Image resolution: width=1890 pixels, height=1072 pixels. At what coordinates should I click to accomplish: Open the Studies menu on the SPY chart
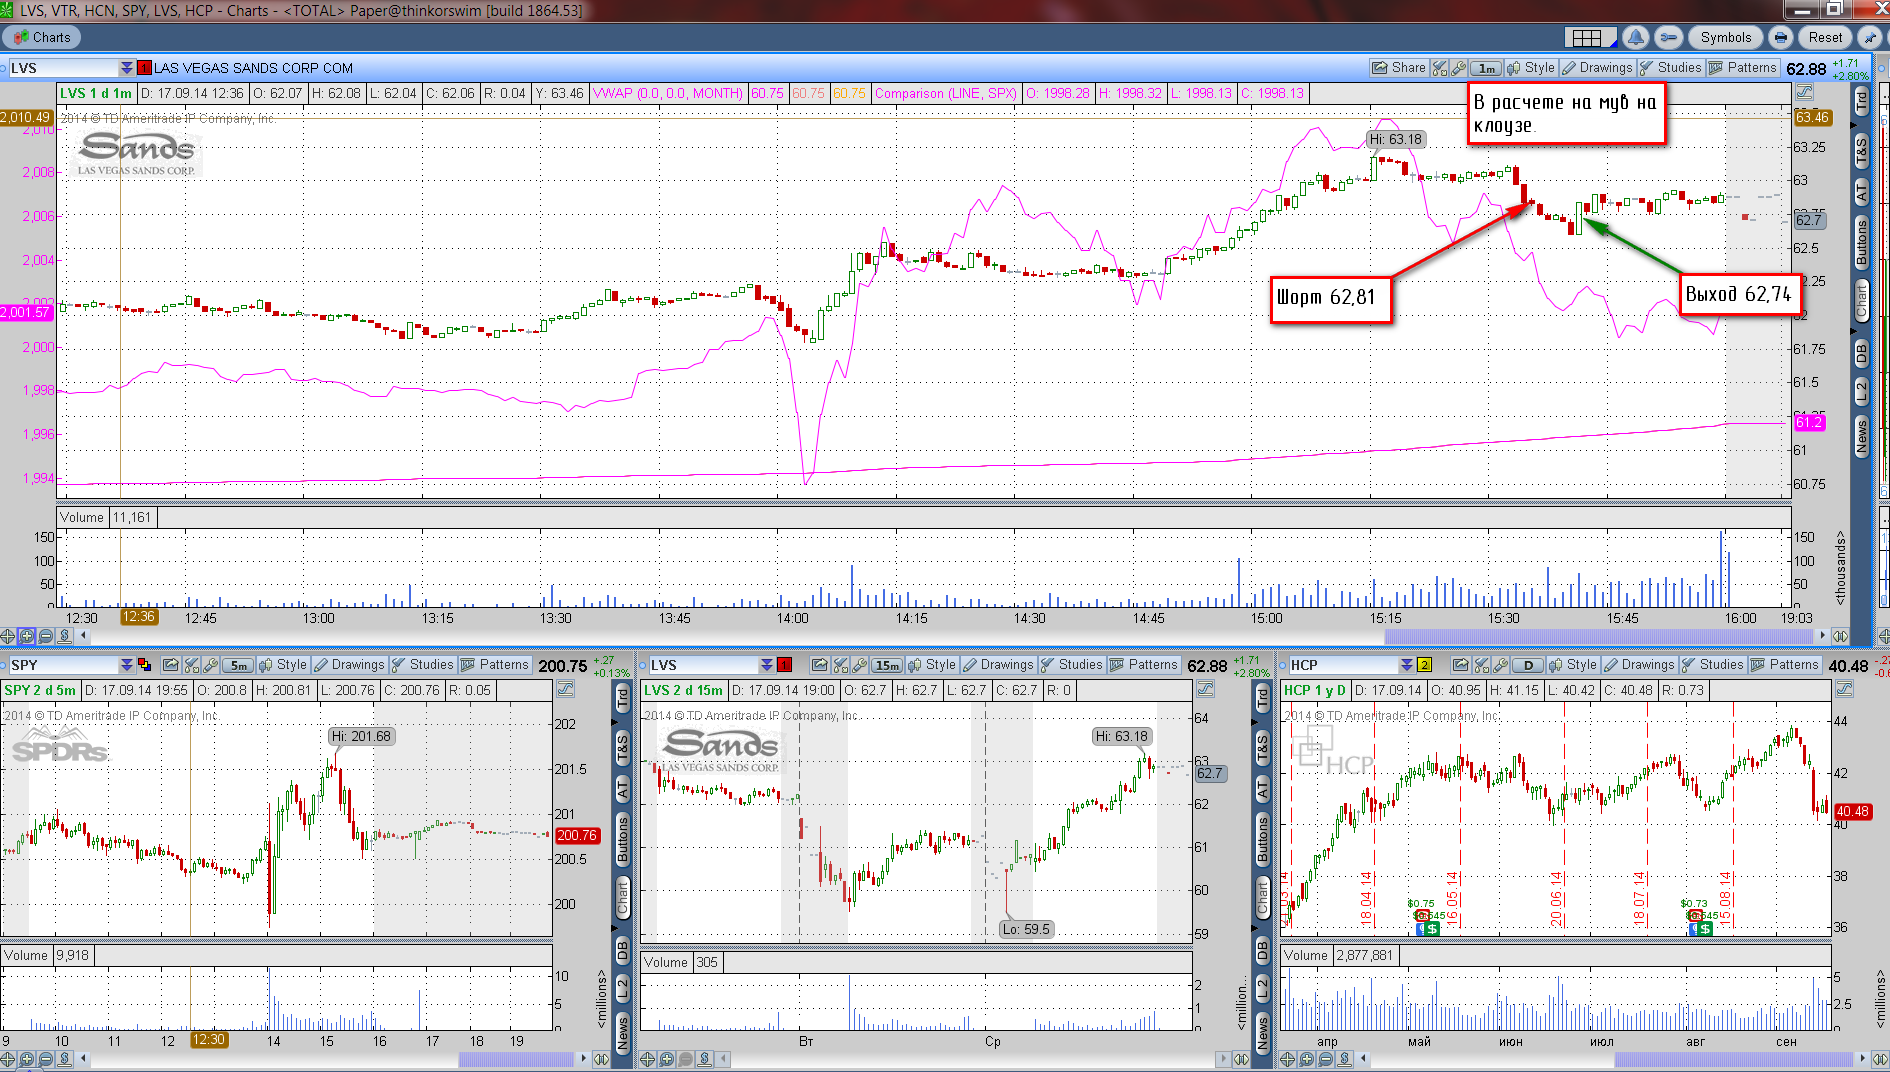coord(422,665)
